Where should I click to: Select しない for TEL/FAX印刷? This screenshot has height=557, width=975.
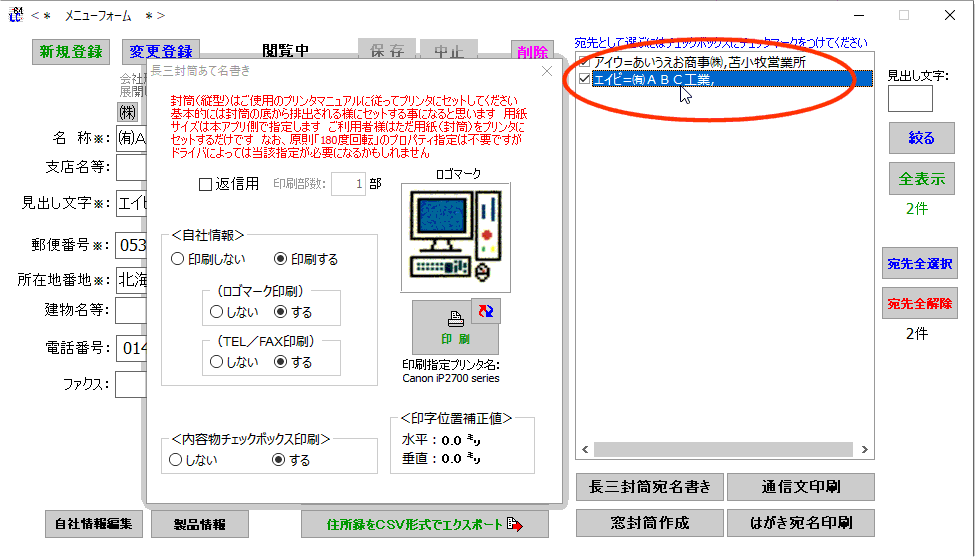pos(217,362)
